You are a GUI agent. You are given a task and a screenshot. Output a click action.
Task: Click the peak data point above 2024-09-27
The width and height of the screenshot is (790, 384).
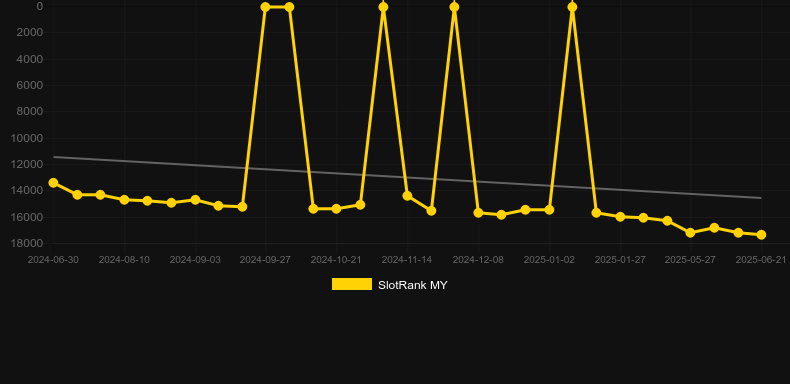tap(266, 7)
